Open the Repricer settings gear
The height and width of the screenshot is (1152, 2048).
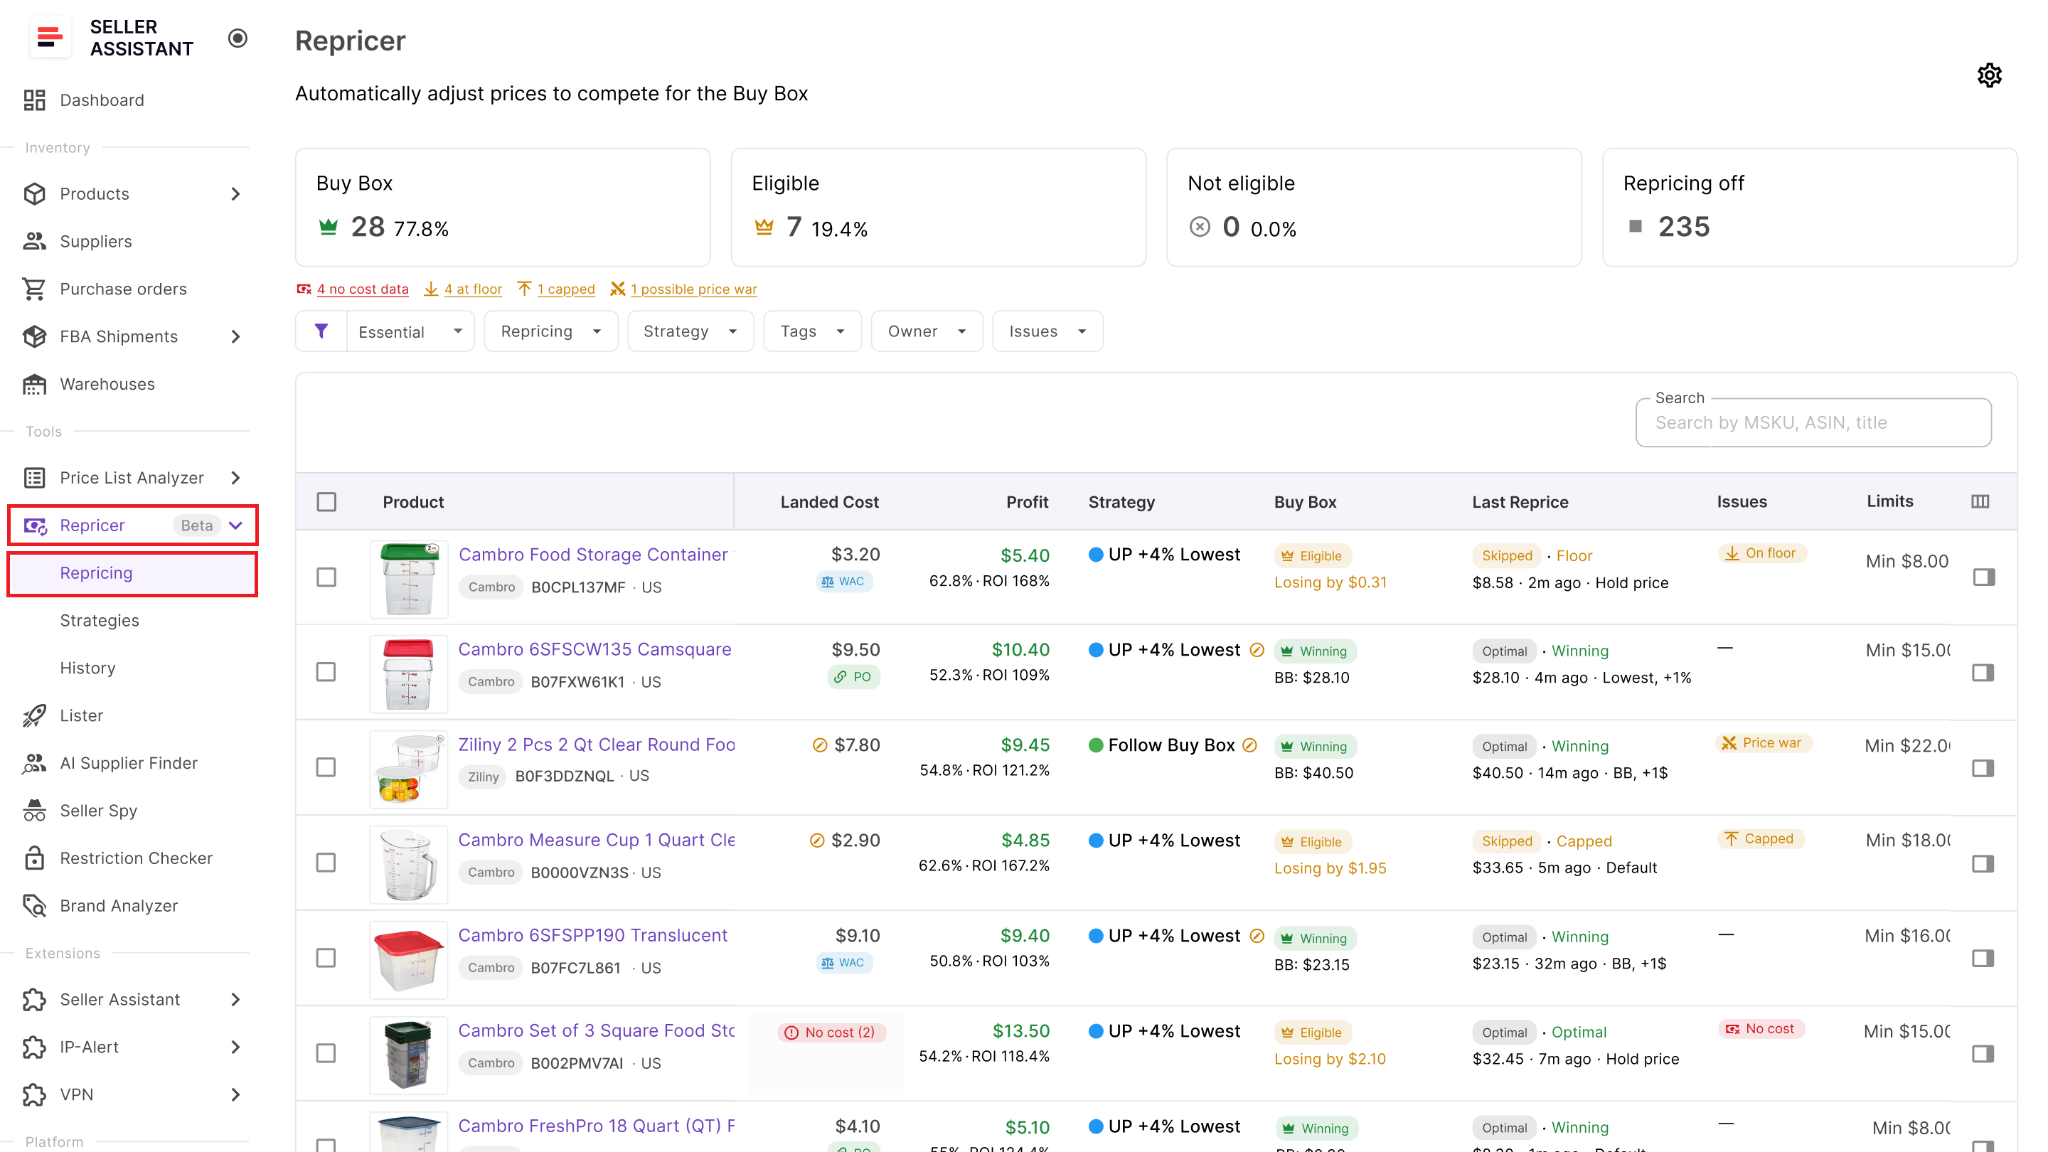coord(1989,75)
